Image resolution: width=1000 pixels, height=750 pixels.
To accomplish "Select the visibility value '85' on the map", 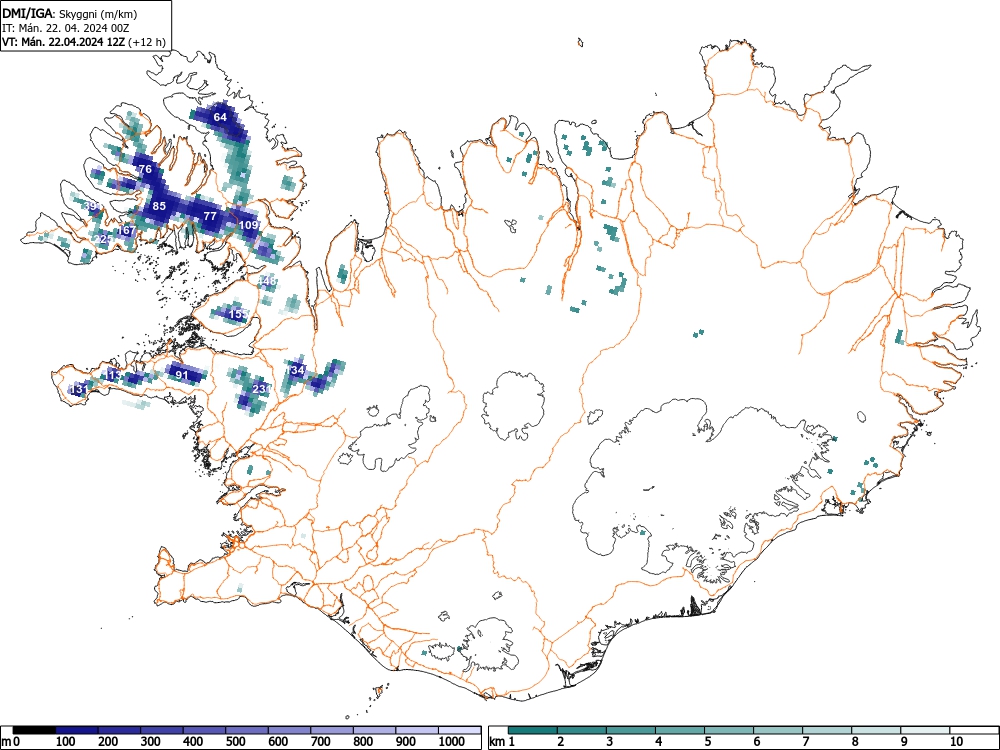I will (x=159, y=206).
